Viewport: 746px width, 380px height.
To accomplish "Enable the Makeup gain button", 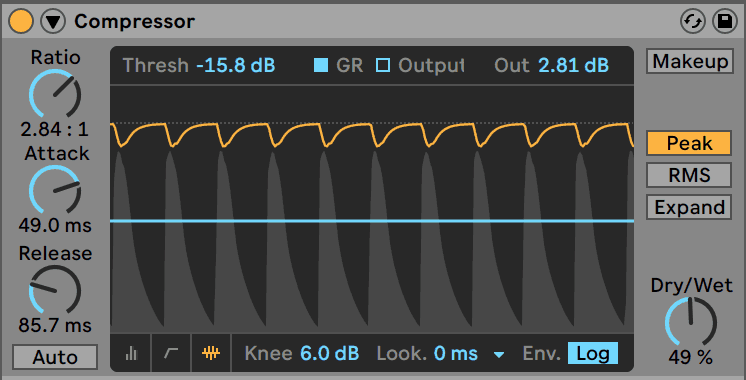I will pos(689,61).
